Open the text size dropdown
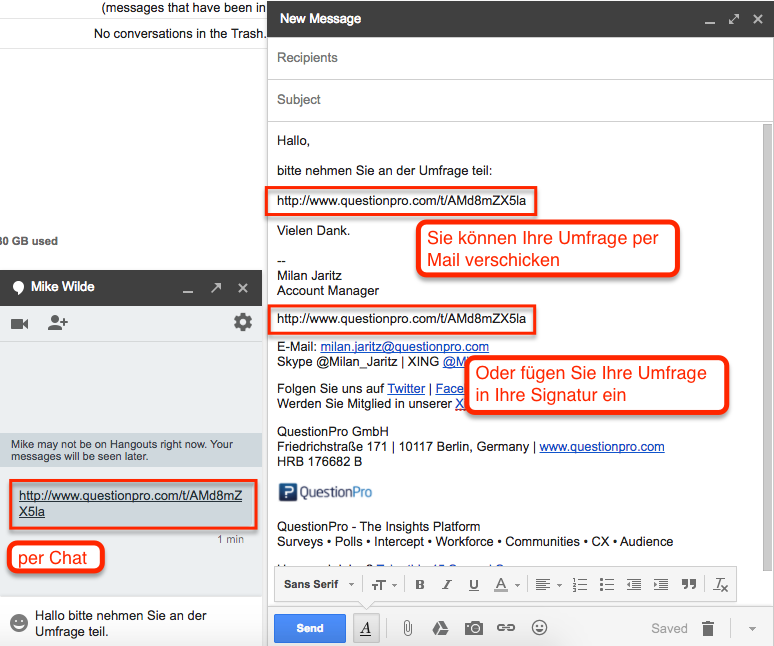 [385, 585]
